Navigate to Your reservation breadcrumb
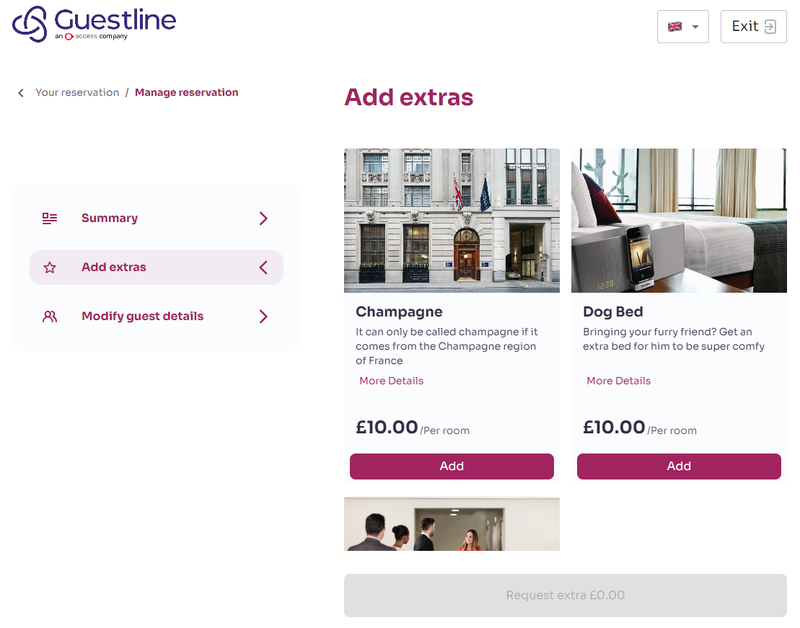The width and height of the screenshot is (800, 628). coord(78,92)
